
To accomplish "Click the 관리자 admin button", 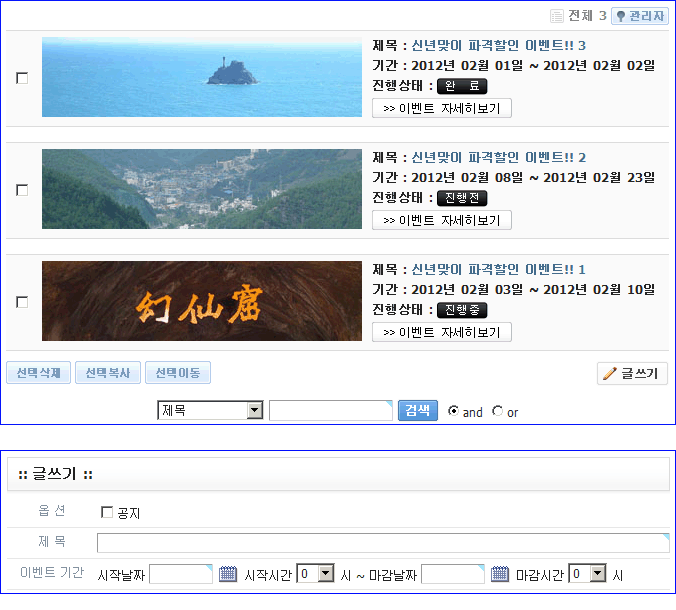I will point(640,16).
